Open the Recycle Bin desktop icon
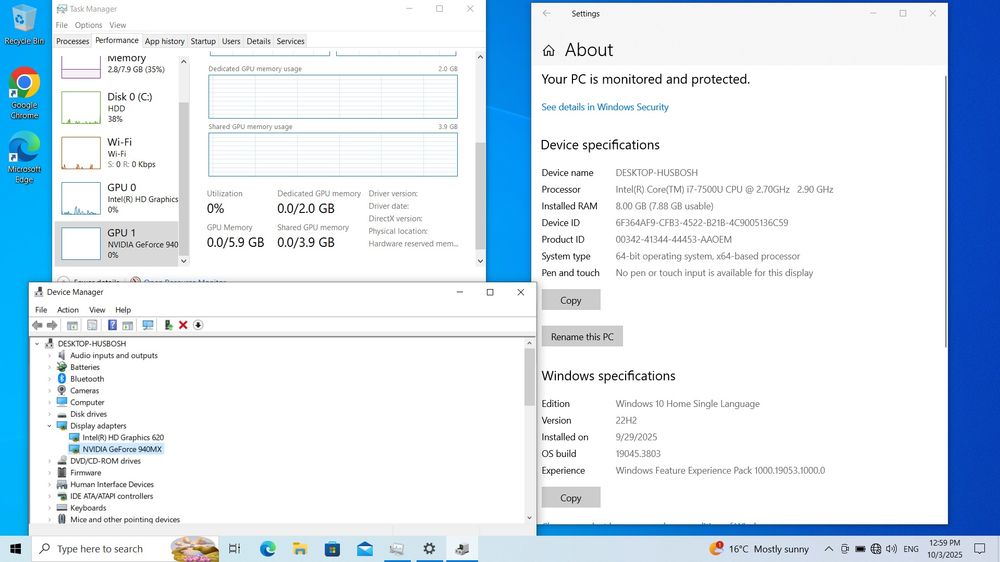The width and height of the screenshot is (1000, 562). (24, 26)
